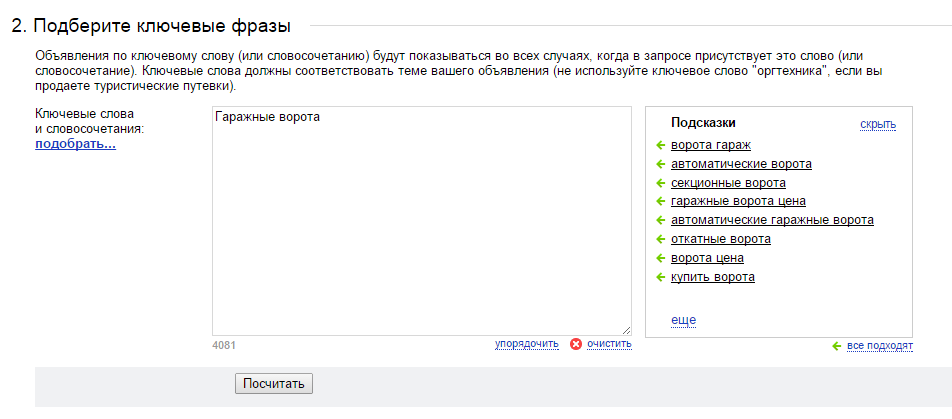Sort keywords with упорядочить link
The width and height of the screenshot is (952, 419).
[x=526, y=344]
